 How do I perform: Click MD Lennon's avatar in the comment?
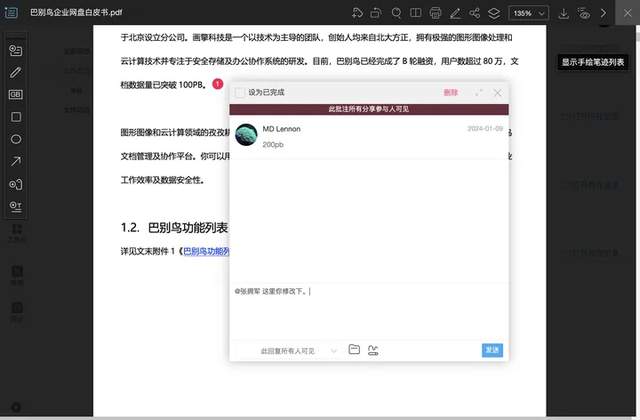[246, 134]
